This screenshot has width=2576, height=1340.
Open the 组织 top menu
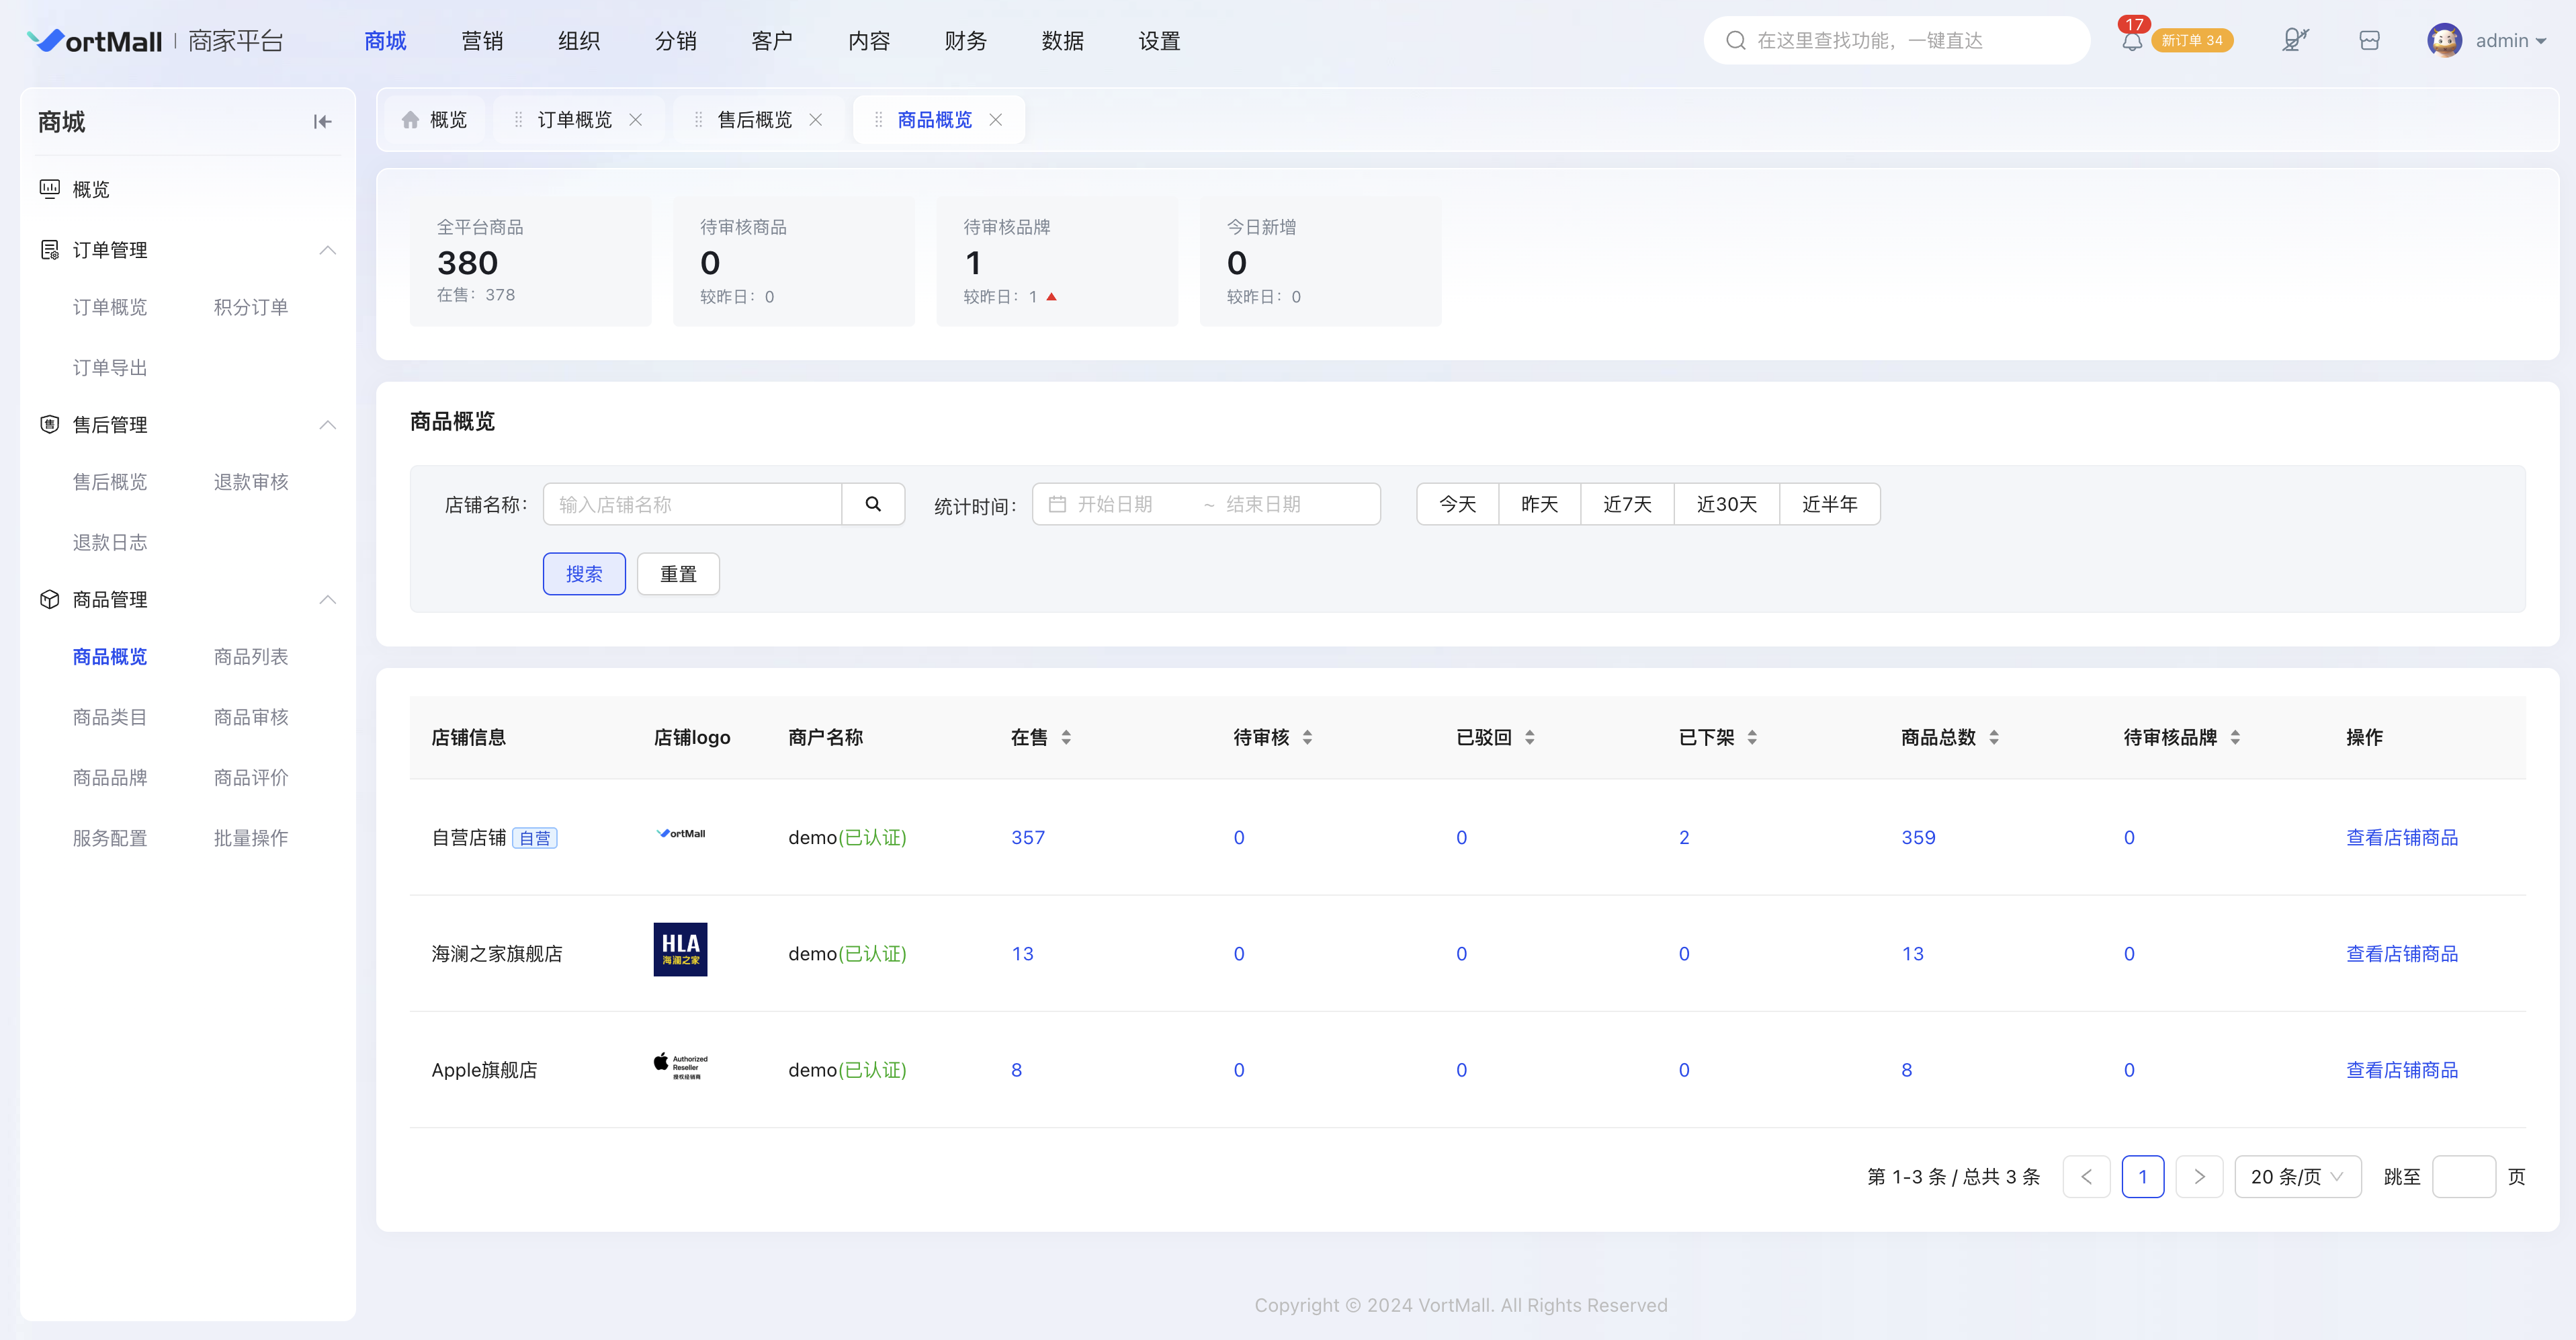tap(579, 41)
